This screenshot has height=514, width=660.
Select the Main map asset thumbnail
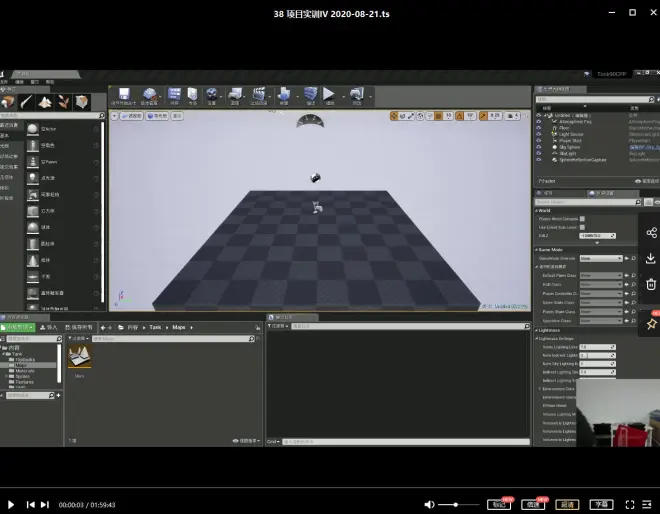click(x=80, y=358)
